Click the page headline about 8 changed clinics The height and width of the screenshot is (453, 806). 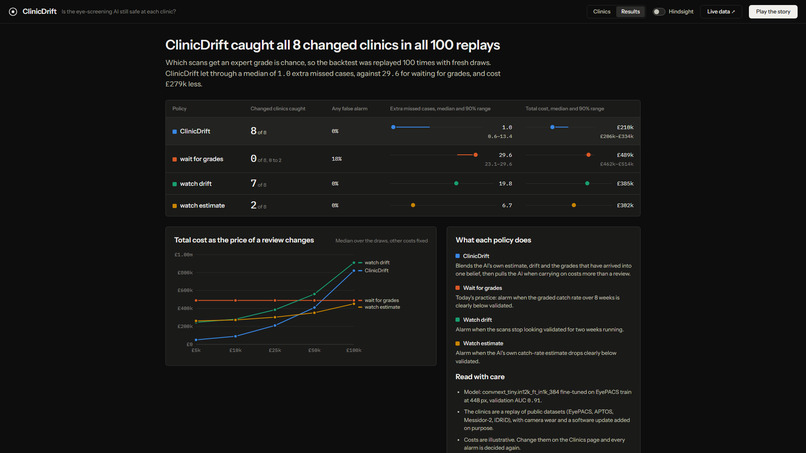pos(333,45)
